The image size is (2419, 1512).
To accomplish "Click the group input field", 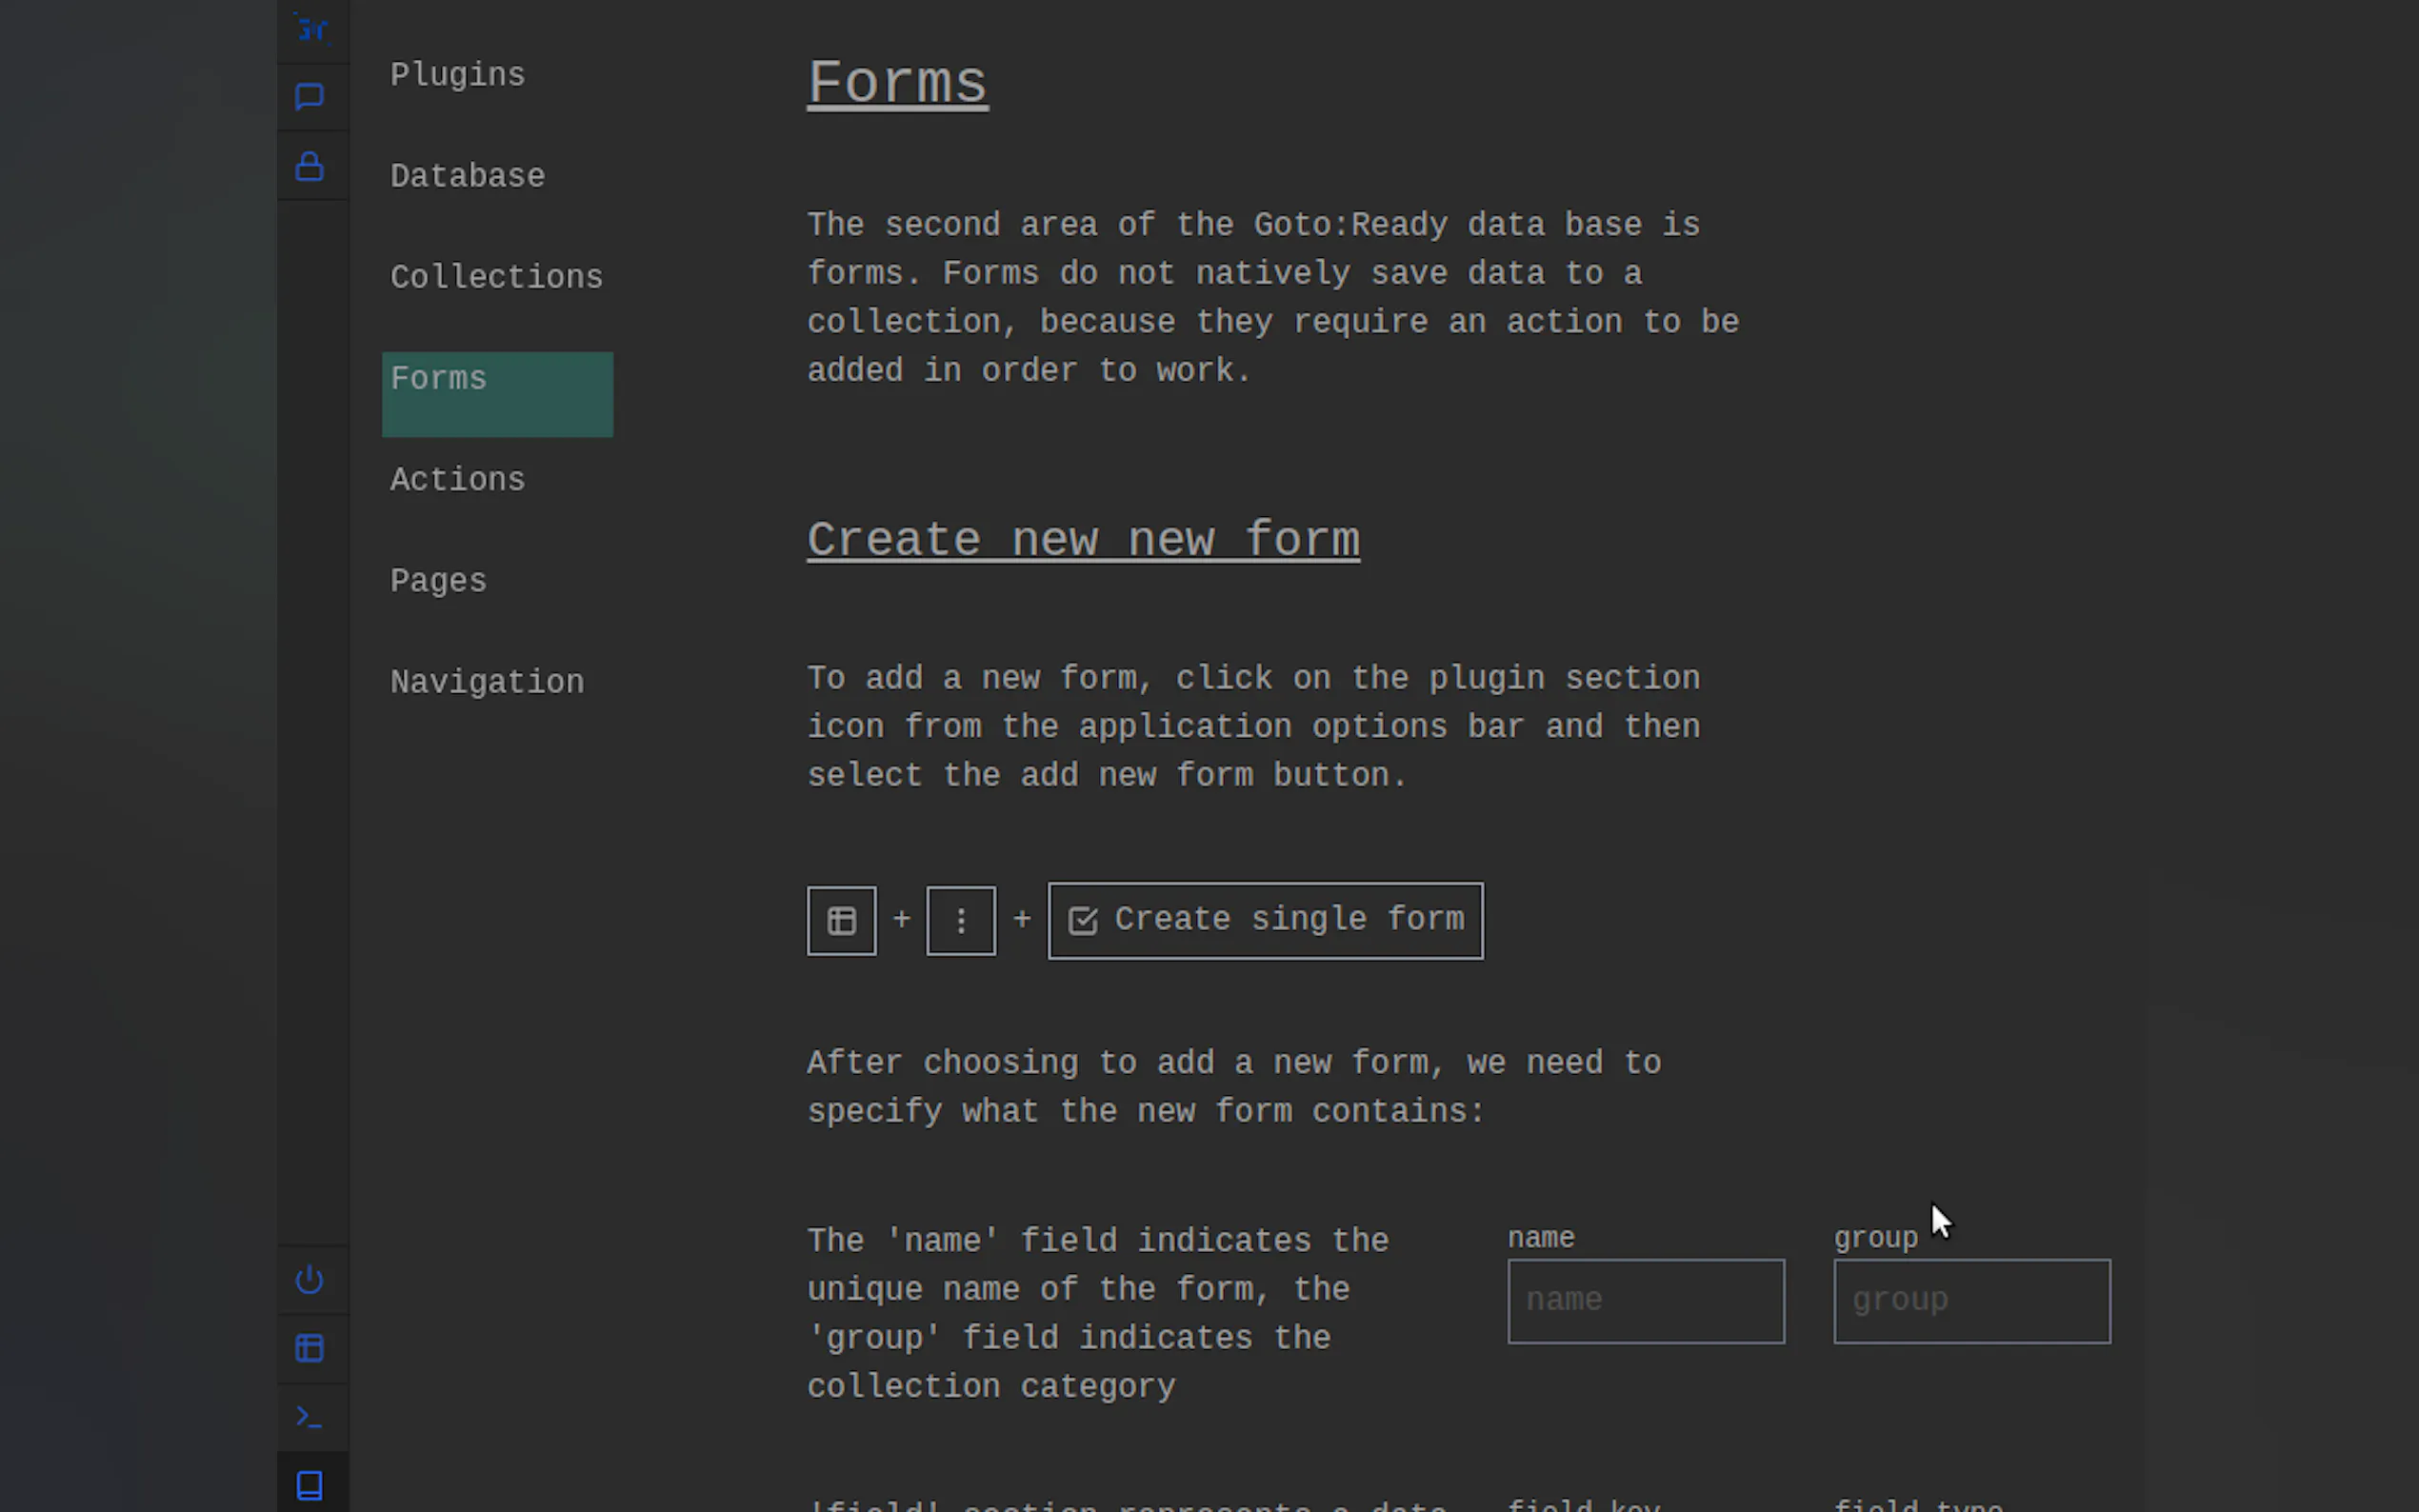I will point(1971,1300).
